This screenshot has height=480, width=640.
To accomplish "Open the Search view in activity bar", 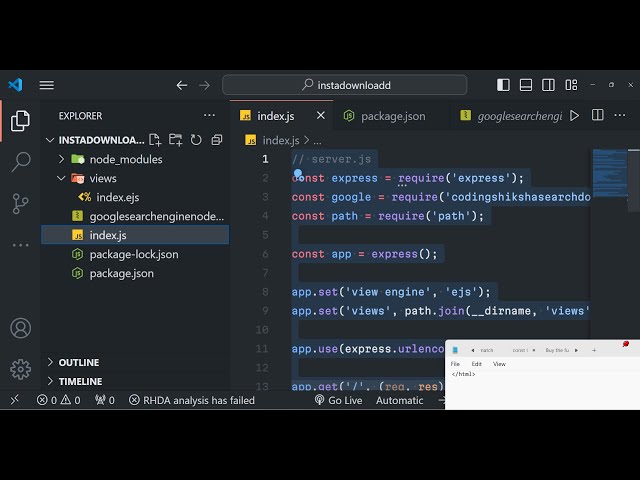I will pyautogui.click(x=20, y=161).
